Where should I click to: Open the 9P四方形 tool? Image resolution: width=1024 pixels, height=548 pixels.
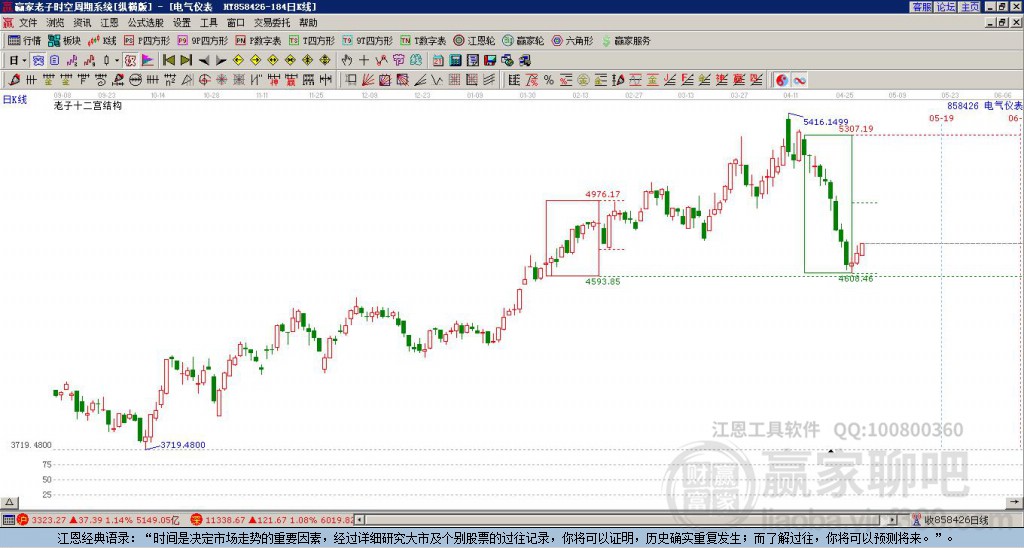(x=202, y=40)
